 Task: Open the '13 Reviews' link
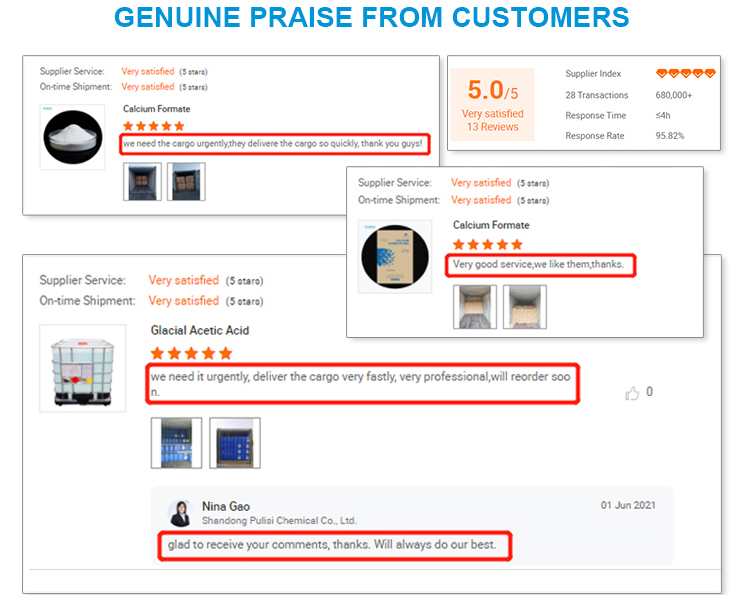(x=492, y=127)
